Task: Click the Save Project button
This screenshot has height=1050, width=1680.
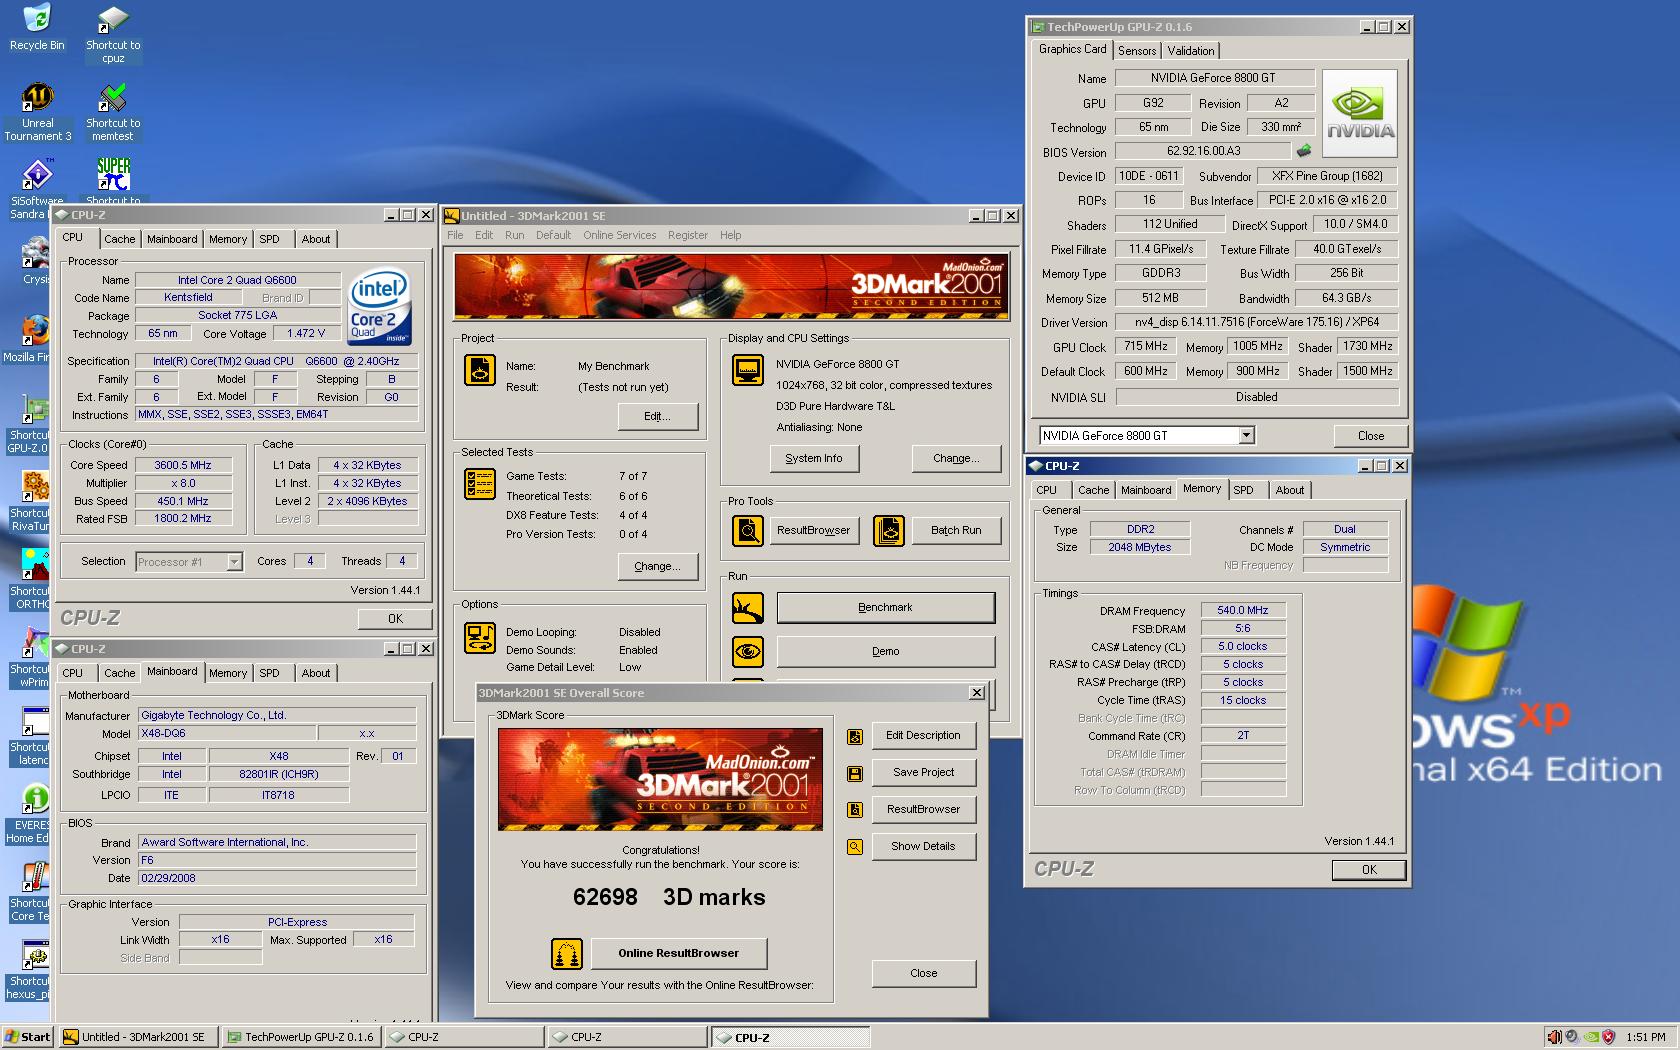Action: (924, 772)
